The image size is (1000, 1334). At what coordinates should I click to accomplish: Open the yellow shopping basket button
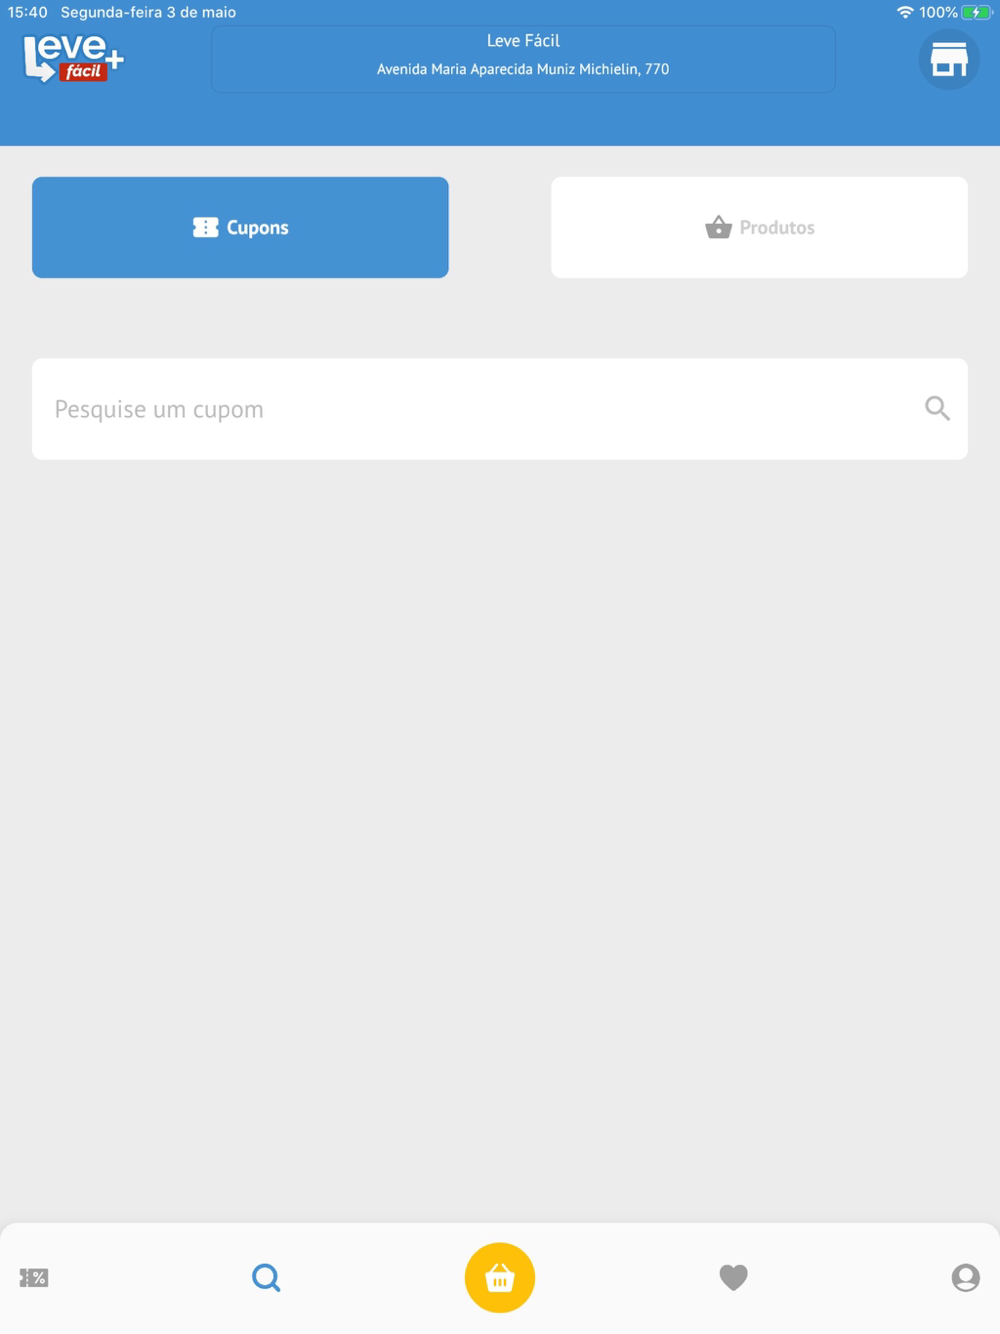(x=500, y=1277)
